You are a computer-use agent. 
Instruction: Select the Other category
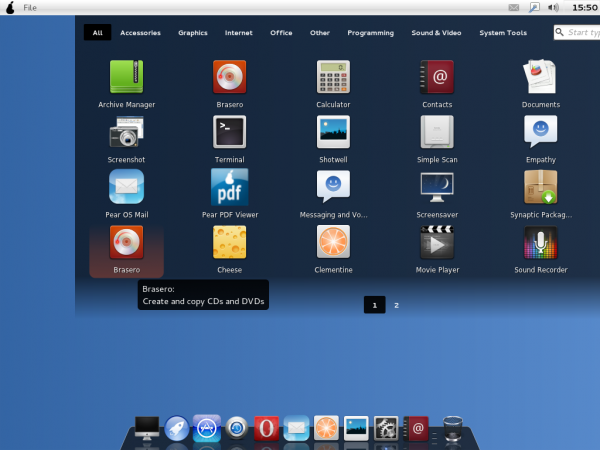[320, 33]
